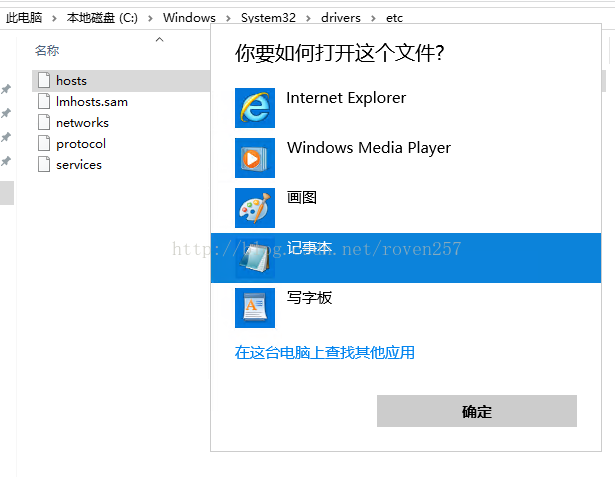Image resolution: width=615 pixels, height=477 pixels.
Task: Go to 此电脑 in breadcrumb
Action: 24,18
